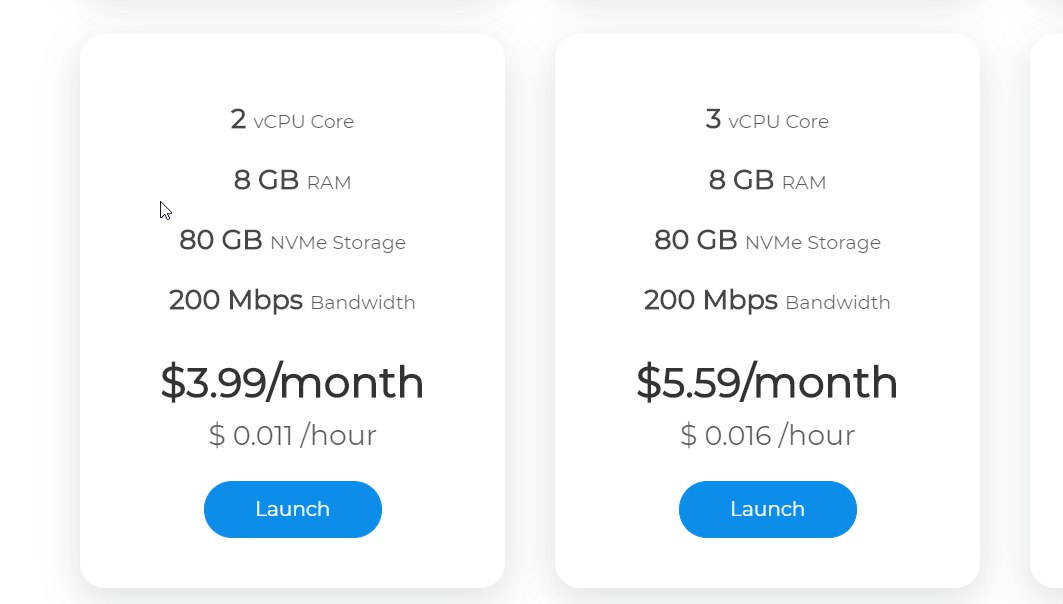Click 200 Mbps value in the 2 vCPU plan
Screen dimensions: 1063x604
[x=235, y=300]
